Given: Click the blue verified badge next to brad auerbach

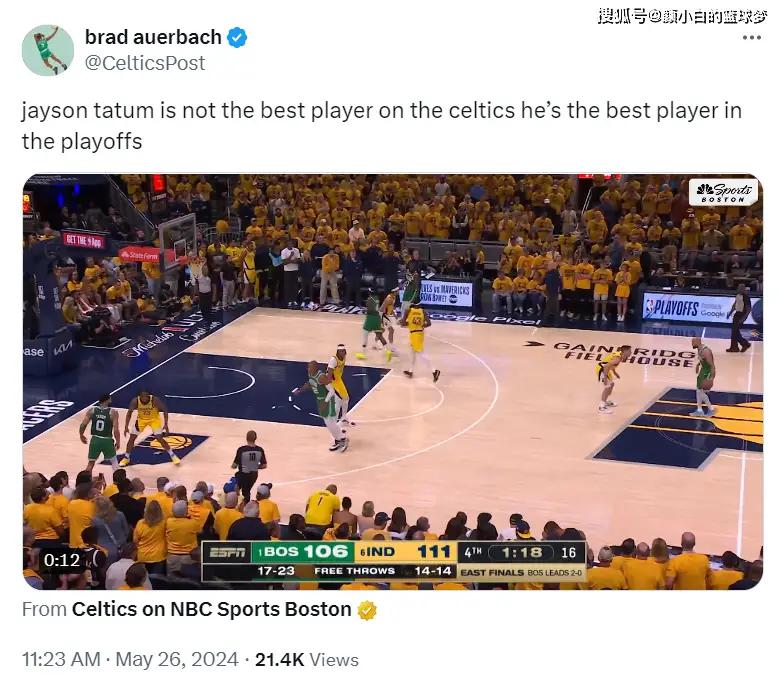Looking at the screenshot, I should (237, 37).
